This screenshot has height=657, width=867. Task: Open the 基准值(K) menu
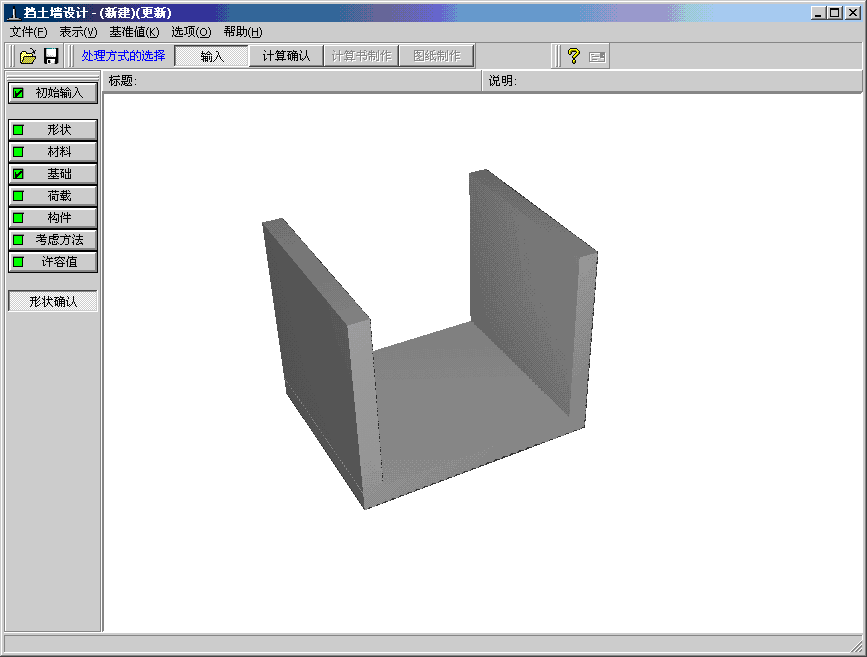[134, 32]
